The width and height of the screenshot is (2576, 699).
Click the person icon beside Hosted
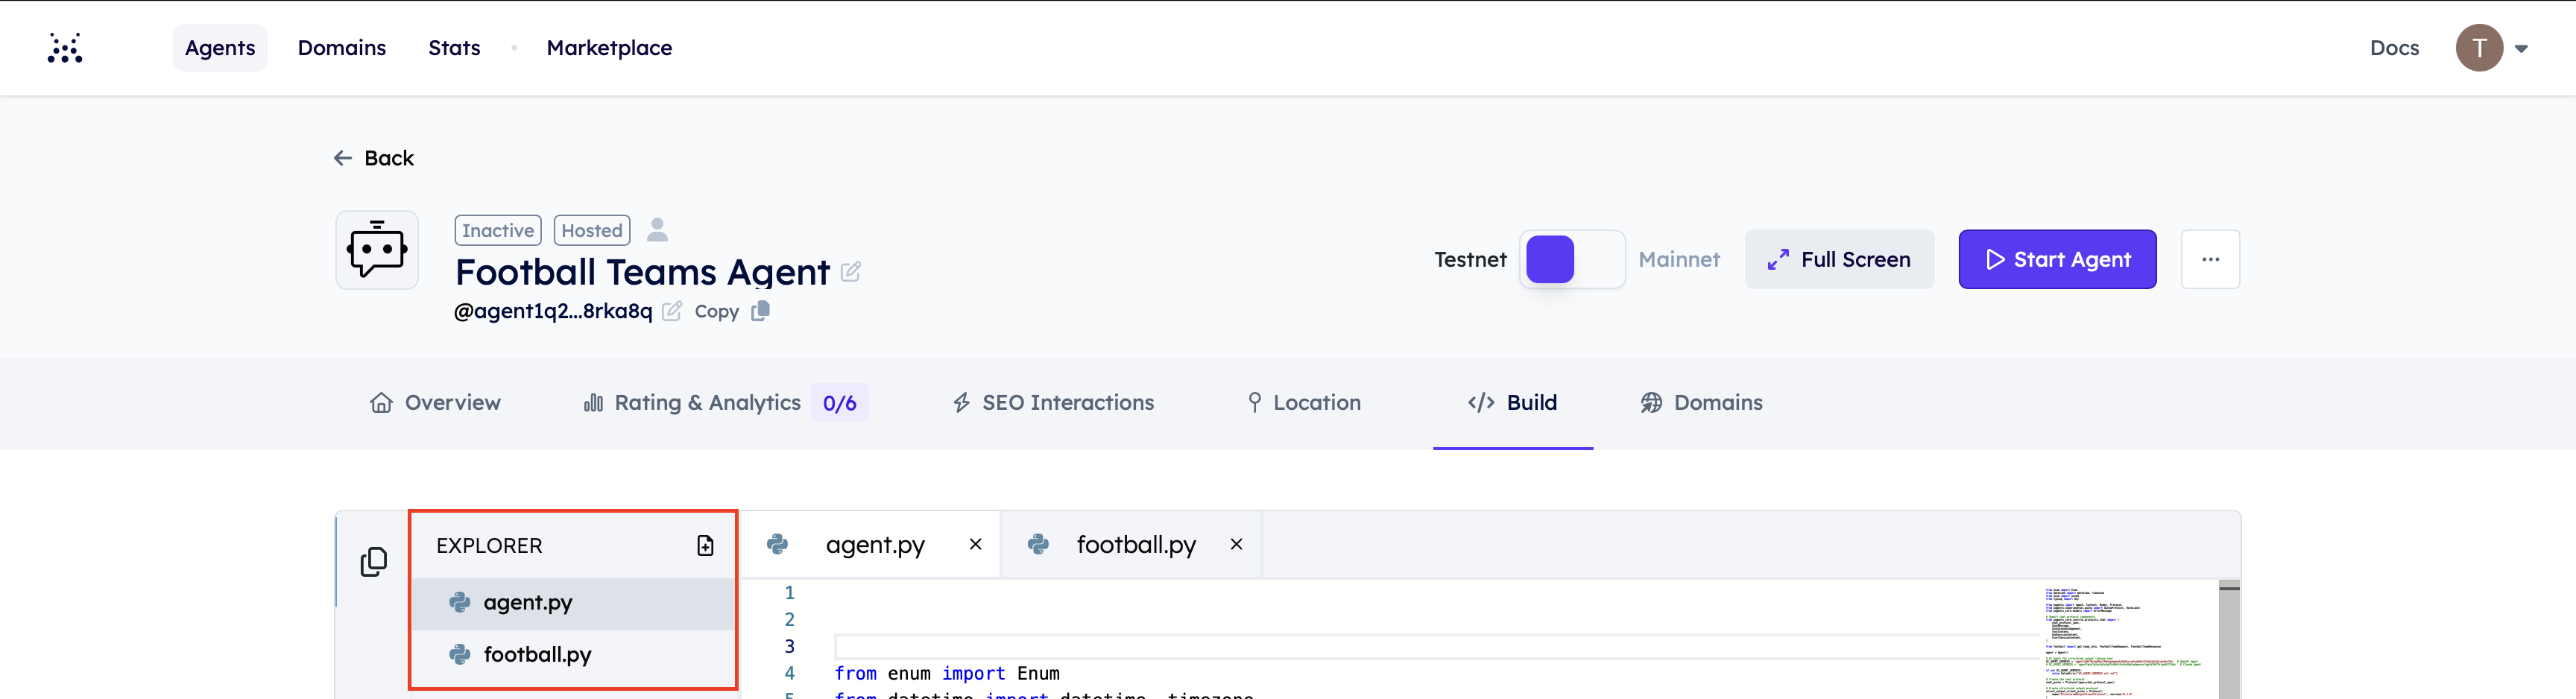pos(657,230)
